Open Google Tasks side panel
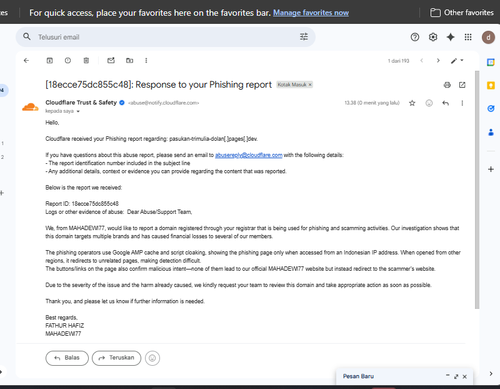Screen dimensions: 500x389 point(491,109)
